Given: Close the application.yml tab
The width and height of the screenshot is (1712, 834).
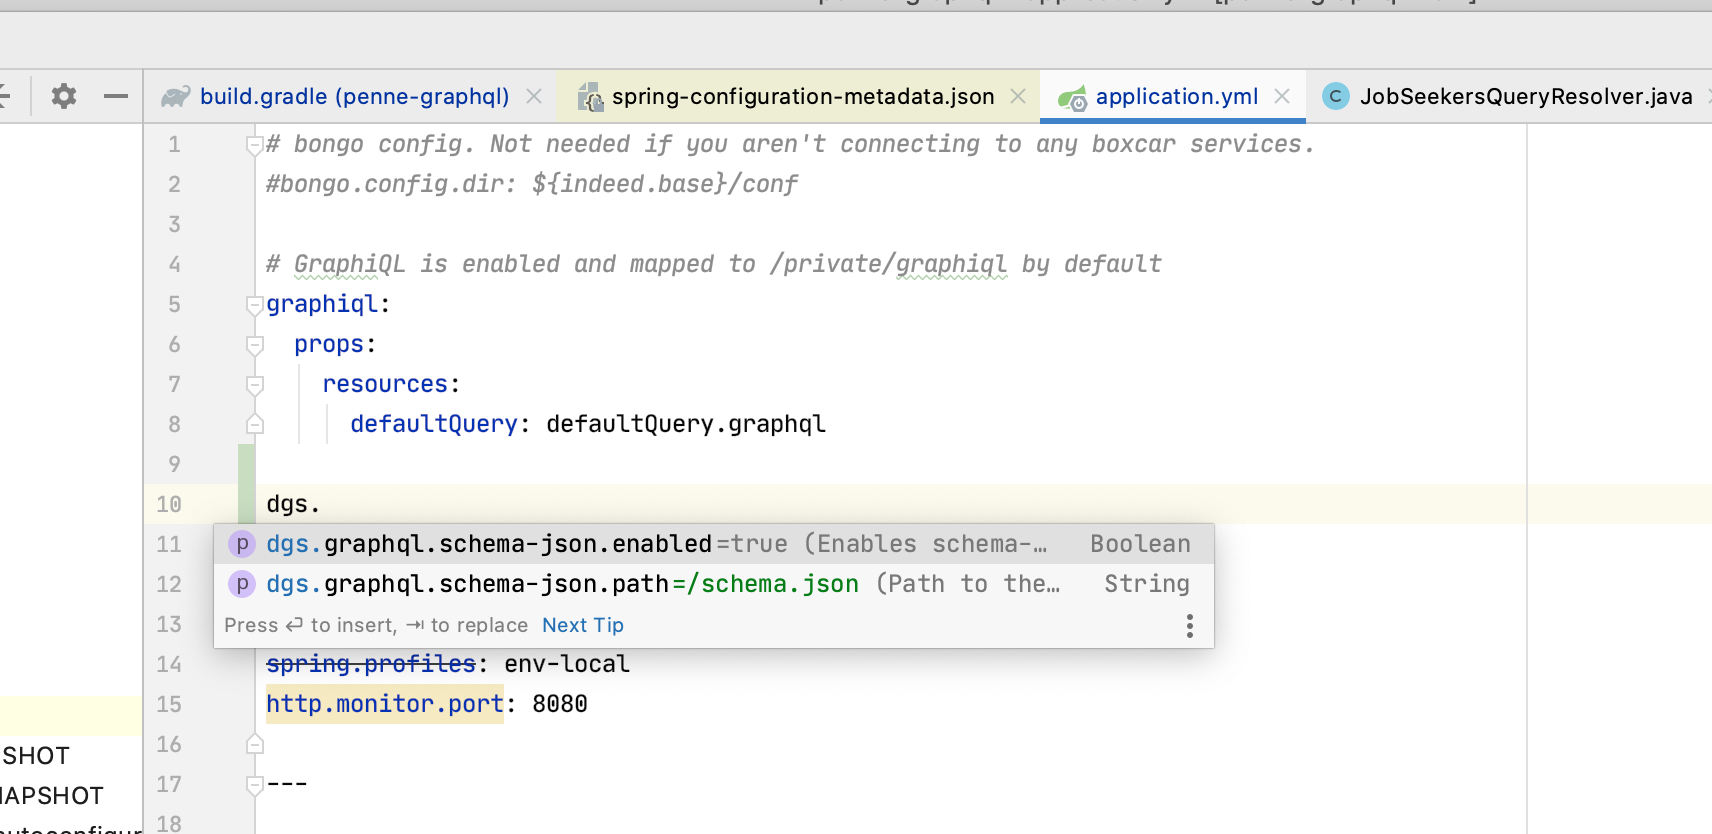Looking at the screenshot, I should point(1282,96).
